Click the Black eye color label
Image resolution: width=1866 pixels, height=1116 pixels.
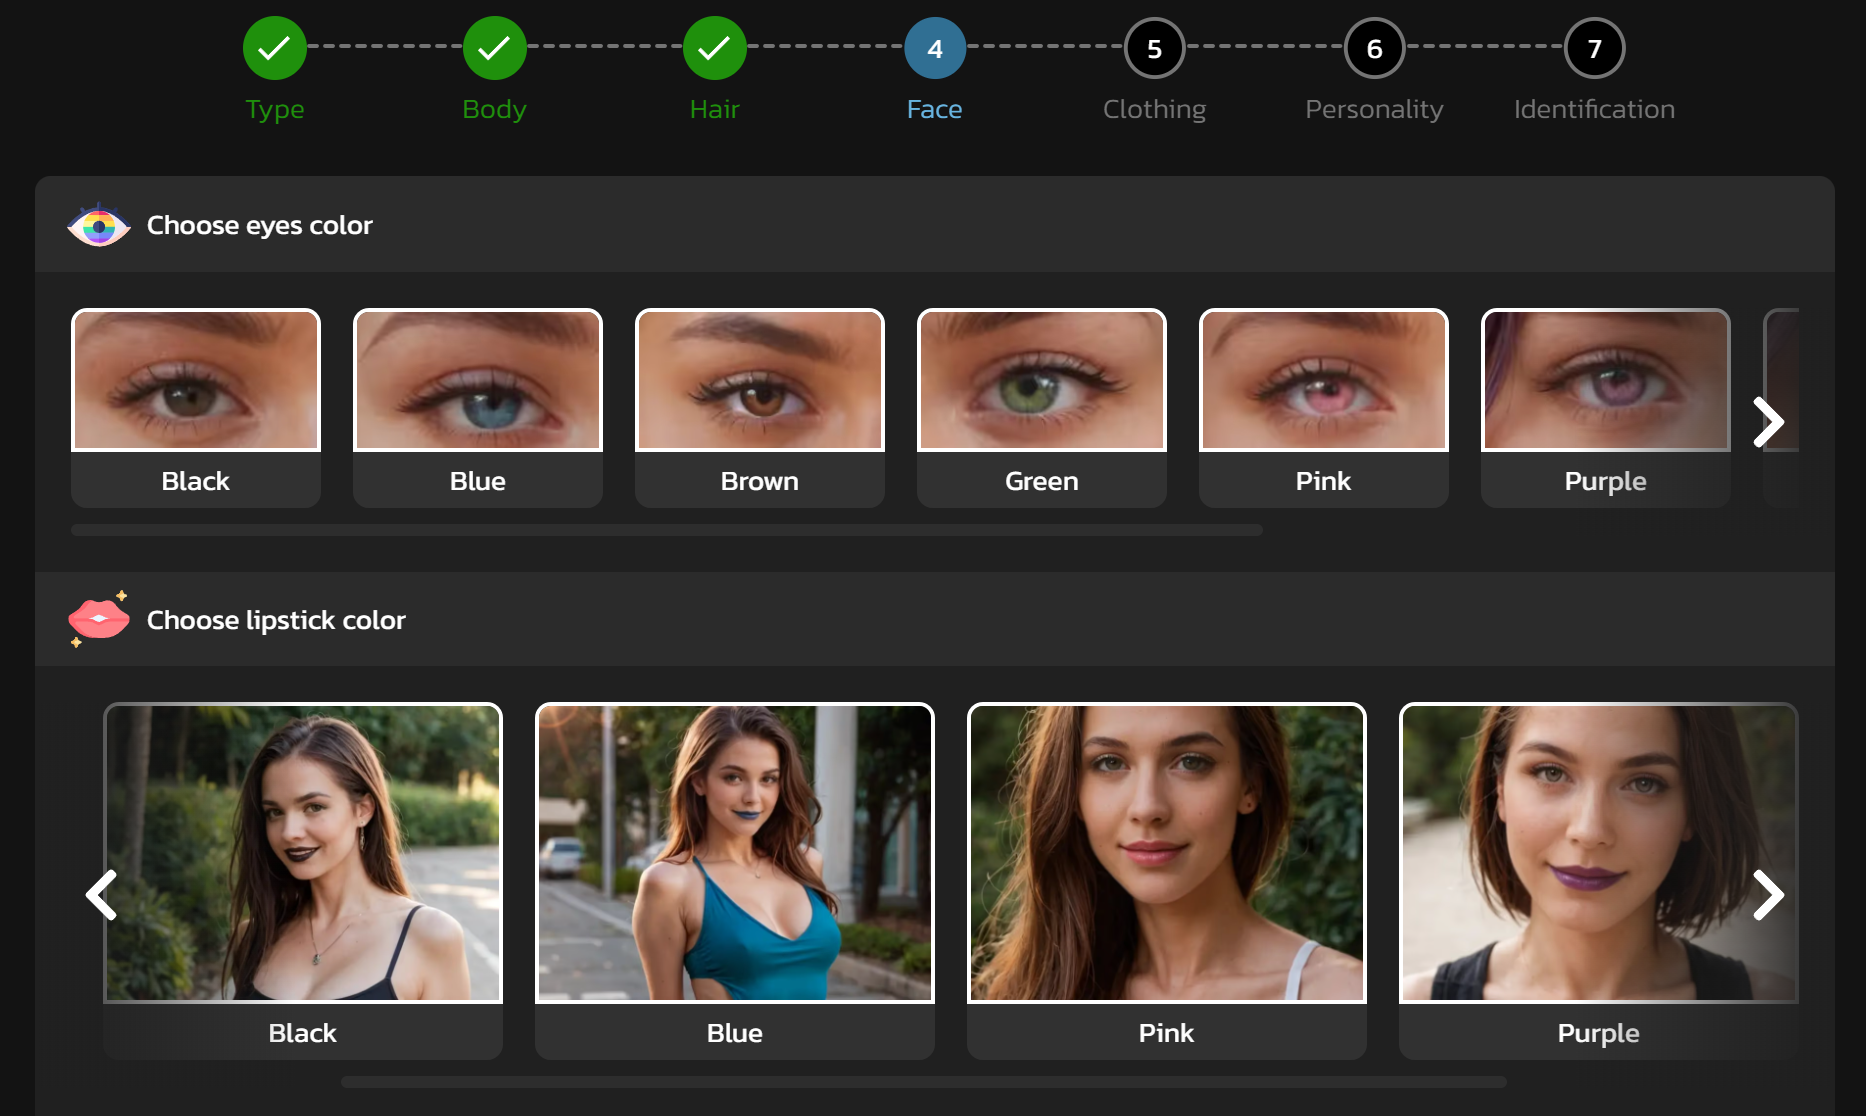196,481
